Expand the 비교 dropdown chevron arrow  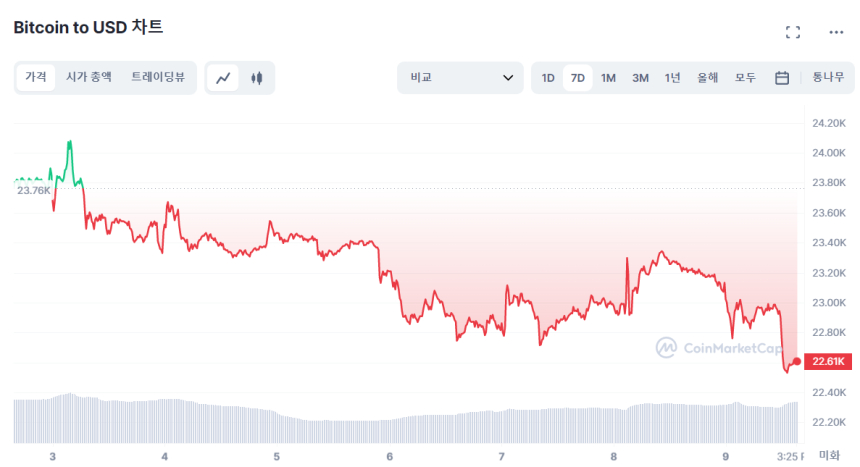tap(508, 78)
